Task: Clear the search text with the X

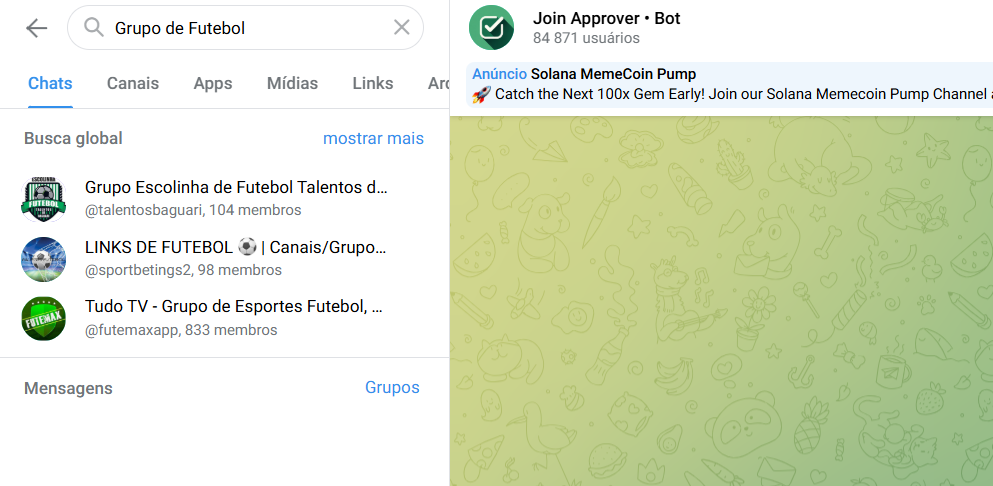Action: tap(402, 27)
